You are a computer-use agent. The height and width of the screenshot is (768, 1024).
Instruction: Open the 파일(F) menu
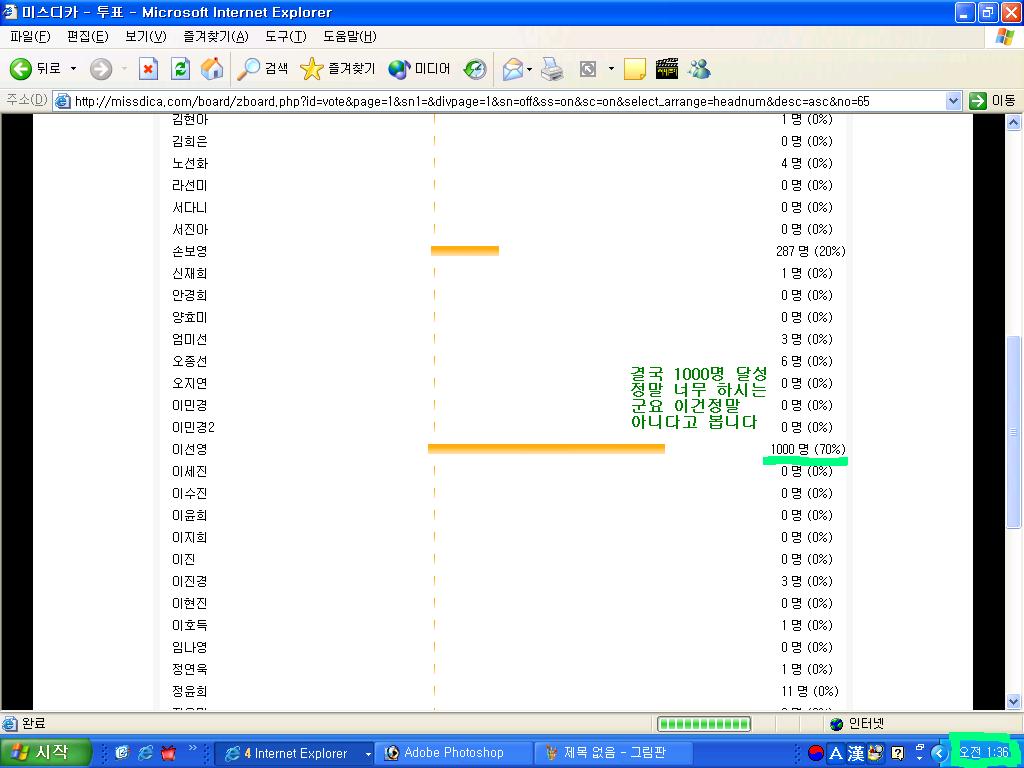(x=30, y=37)
